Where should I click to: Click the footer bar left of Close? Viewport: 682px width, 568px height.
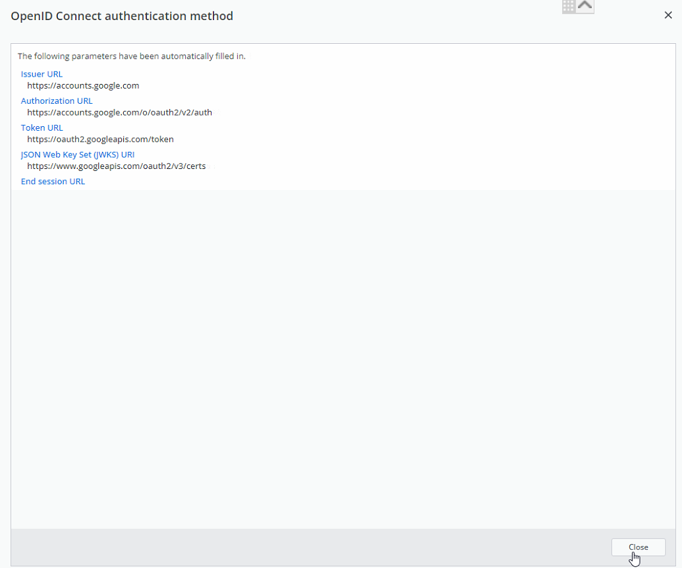coord(300,548)
